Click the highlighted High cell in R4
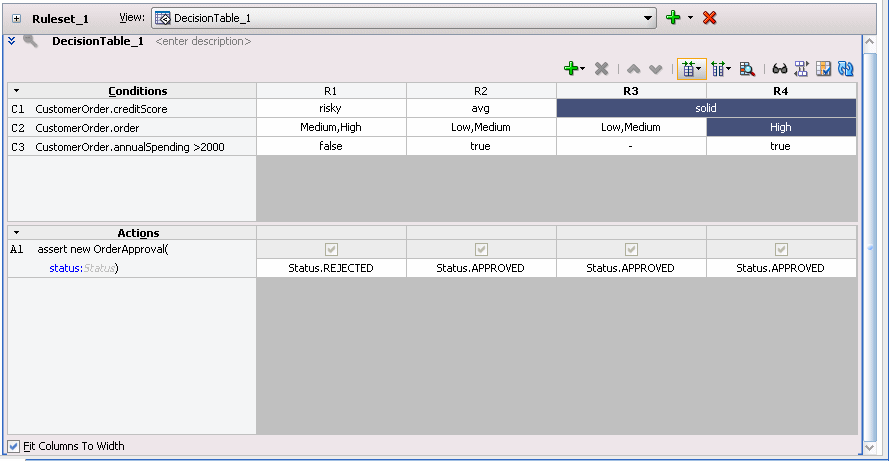The width and height of the screenshot is (889, 461). point(781,127)
